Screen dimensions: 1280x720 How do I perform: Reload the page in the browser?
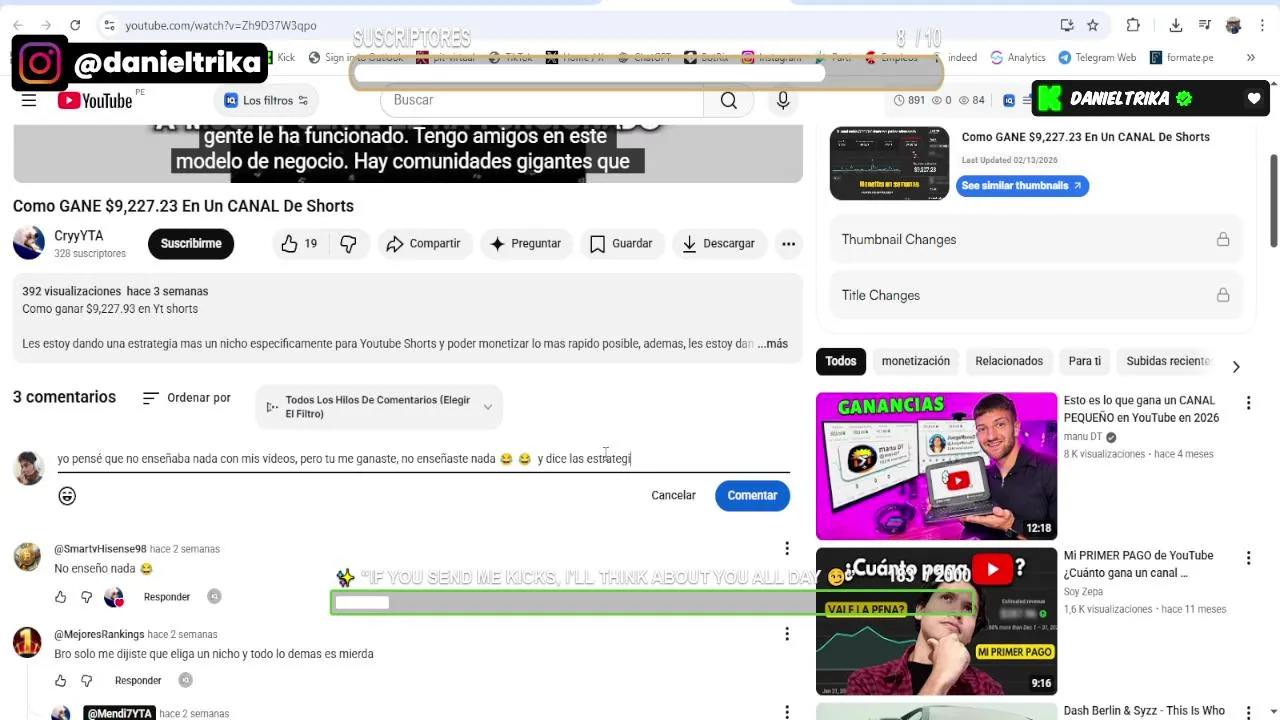[75, 25]
